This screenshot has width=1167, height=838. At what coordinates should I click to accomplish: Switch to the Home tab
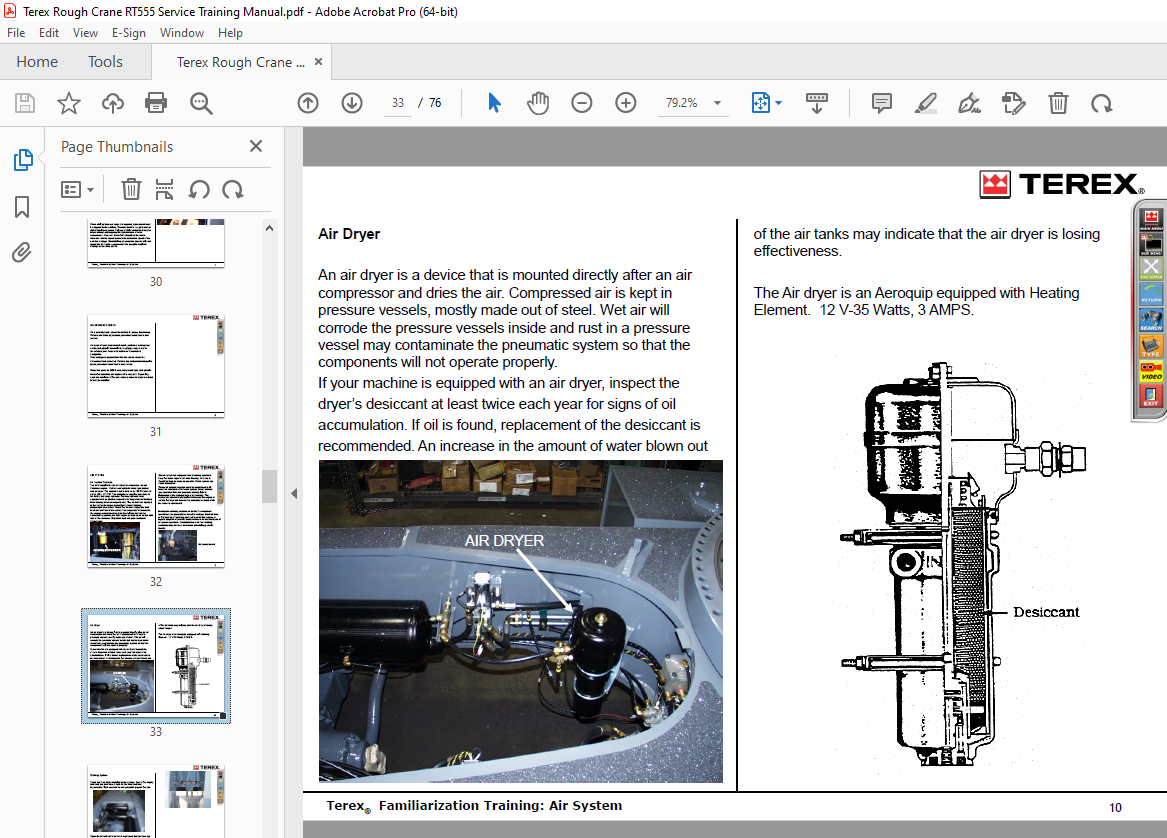(x=37, y=62)
